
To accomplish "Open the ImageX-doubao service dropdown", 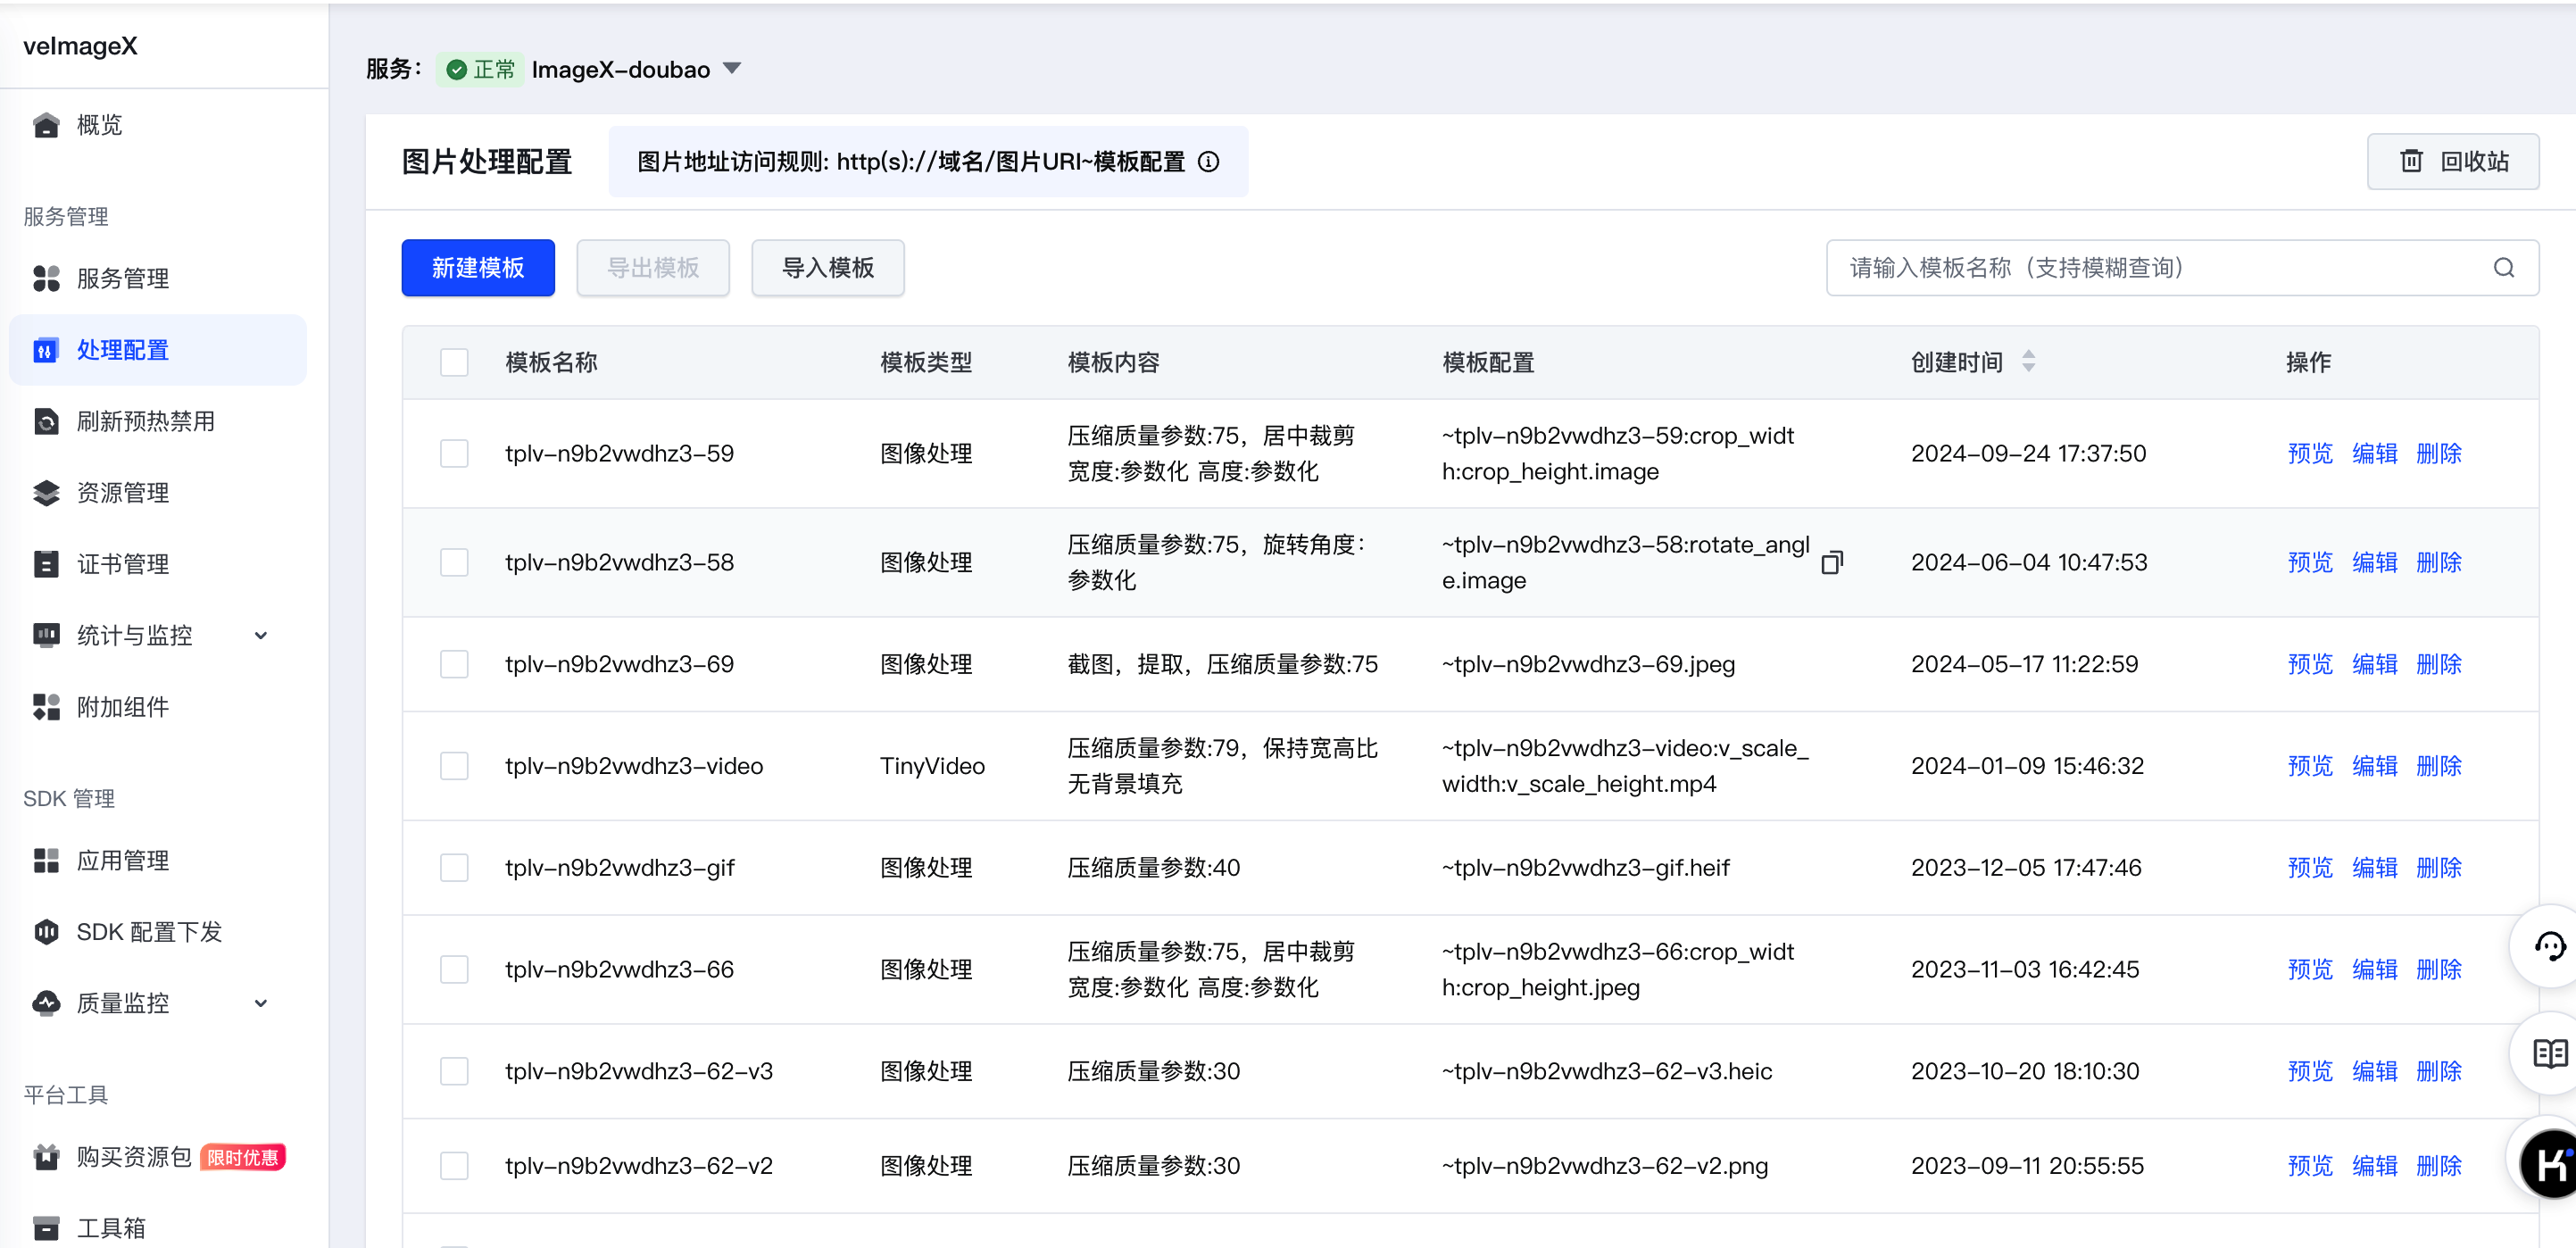I will point(732,69).
